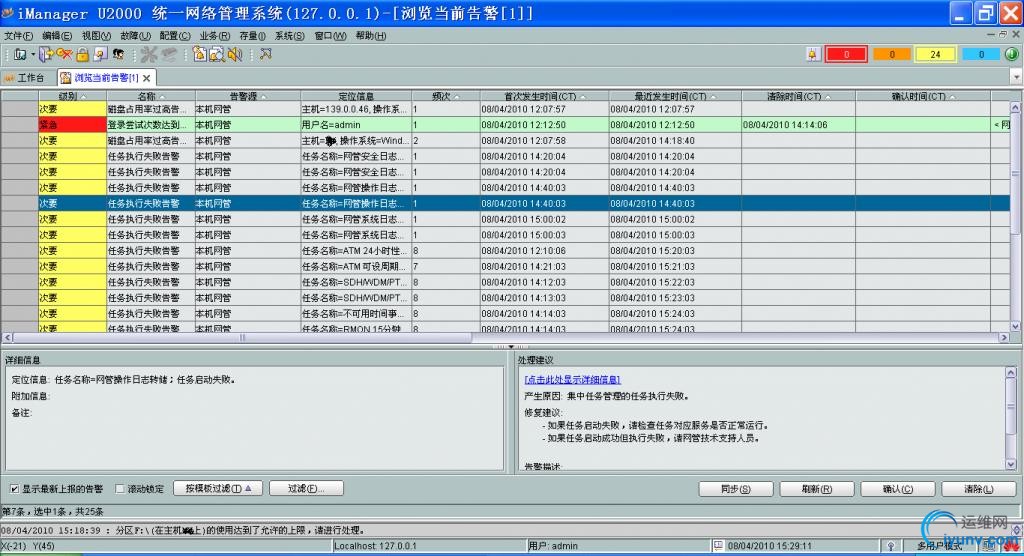
Task: Click the grayed-out icon right of the wrench
Action: coord(169,55)
